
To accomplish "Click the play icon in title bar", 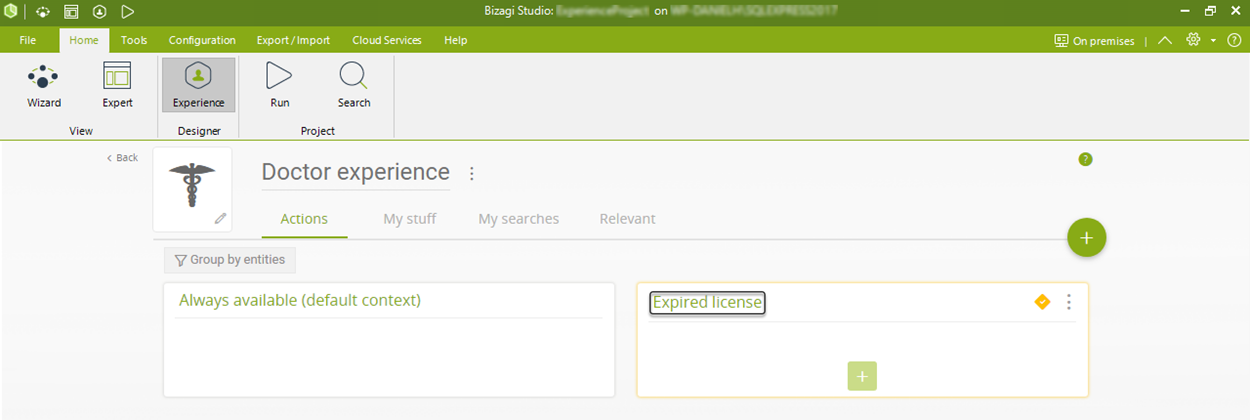I will click(x=127, y=12).
